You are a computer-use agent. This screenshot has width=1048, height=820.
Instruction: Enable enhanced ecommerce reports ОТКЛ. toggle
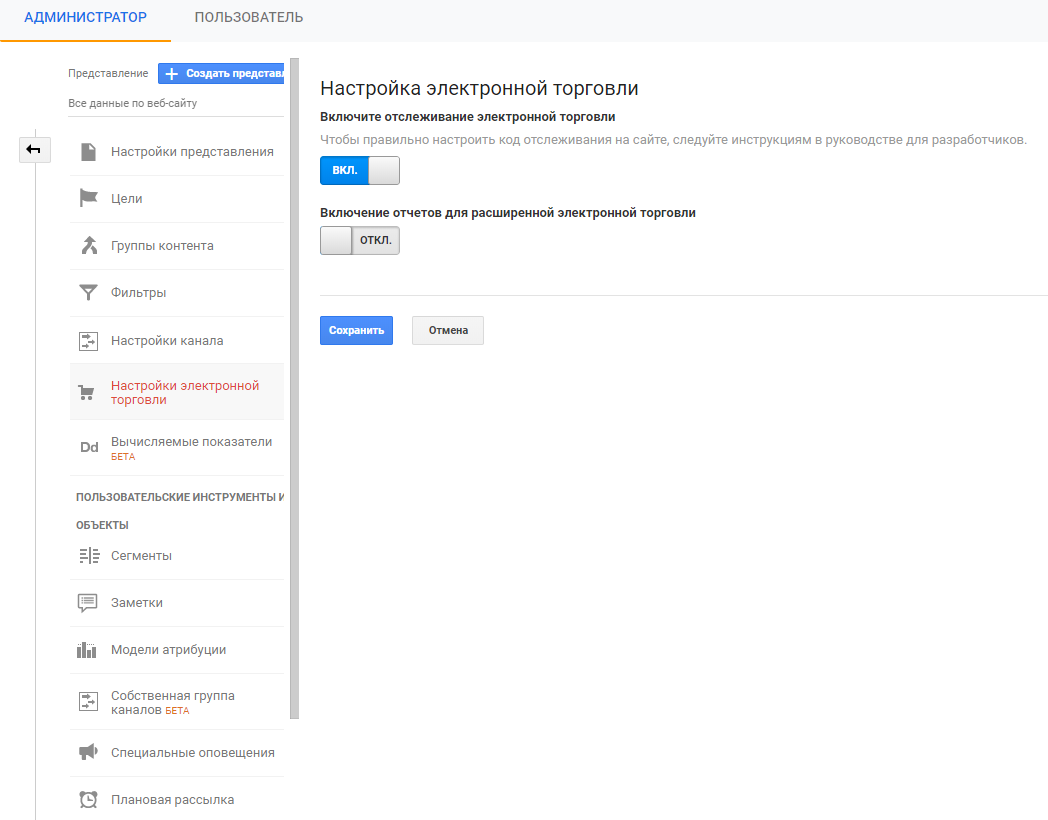(x=359, y=241)
